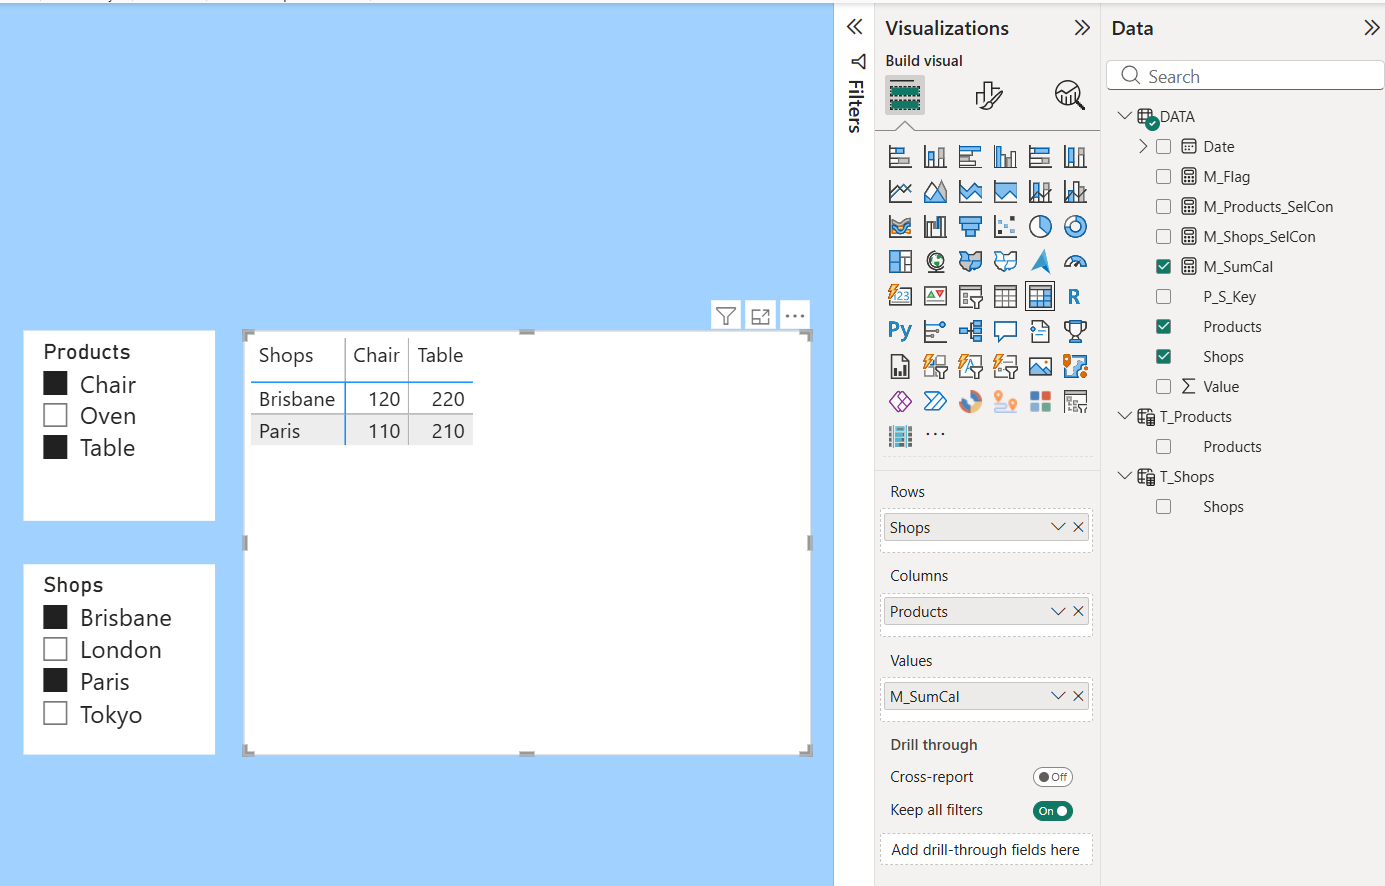1385x886 pixels.
Task: Select the Python visual icon
Action: pyautogui.click(x=900, y=331)
